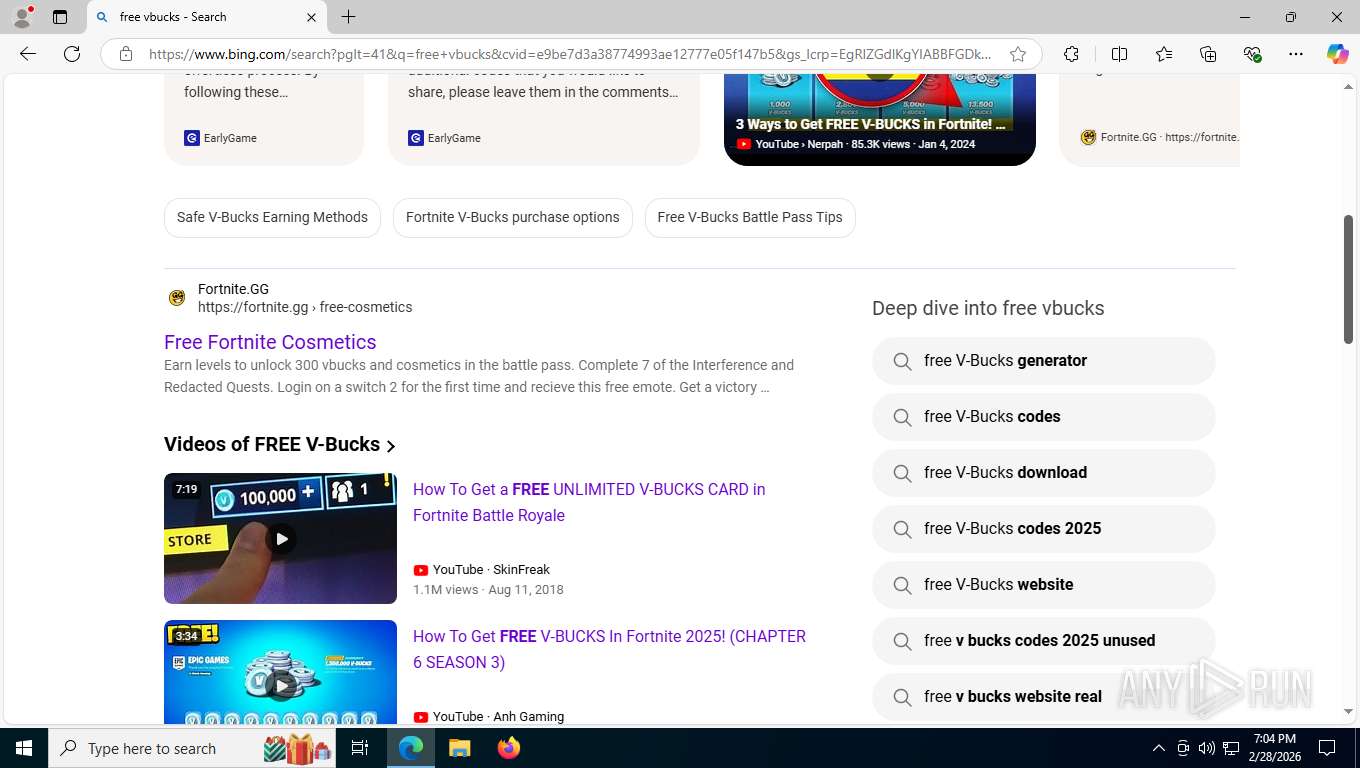Open Task View on taskbar
1360x768 pixels.
[360, 748]
